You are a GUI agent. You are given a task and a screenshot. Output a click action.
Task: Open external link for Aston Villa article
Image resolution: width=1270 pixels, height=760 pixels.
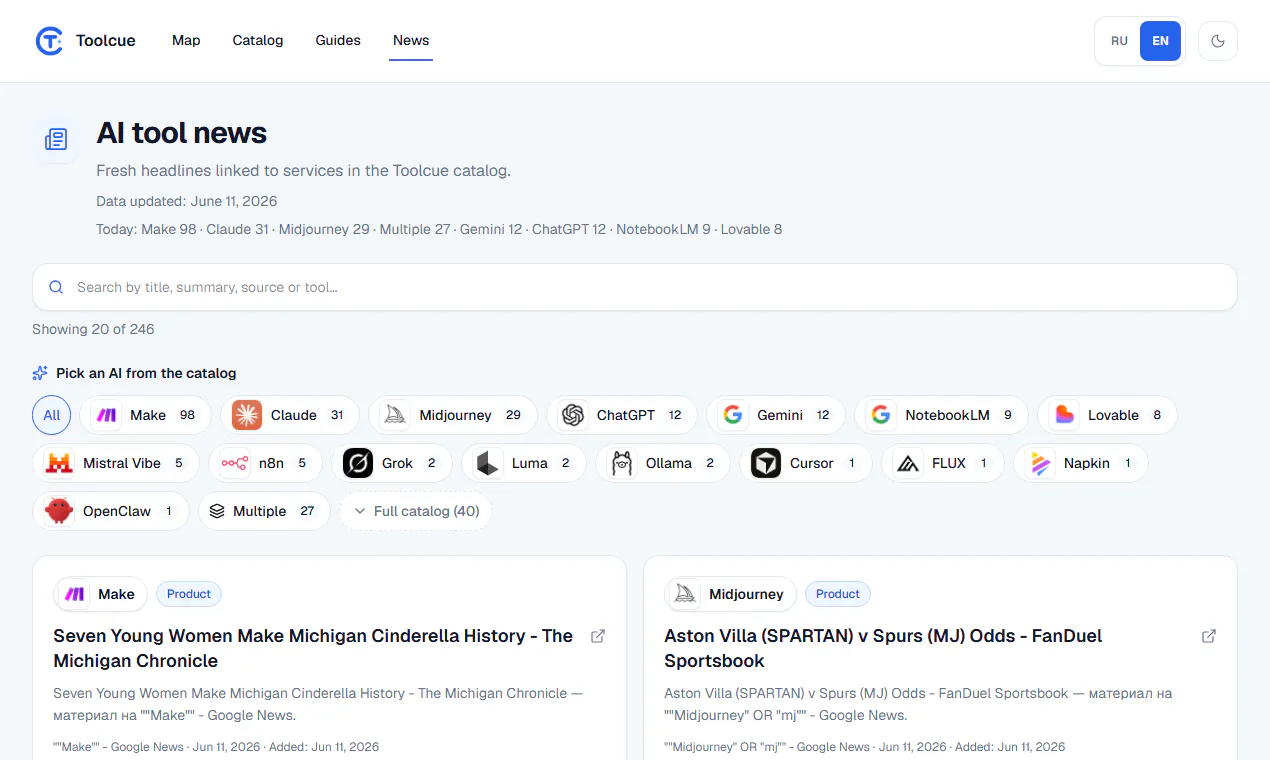pyautogui.click(x=1209, y=636)
